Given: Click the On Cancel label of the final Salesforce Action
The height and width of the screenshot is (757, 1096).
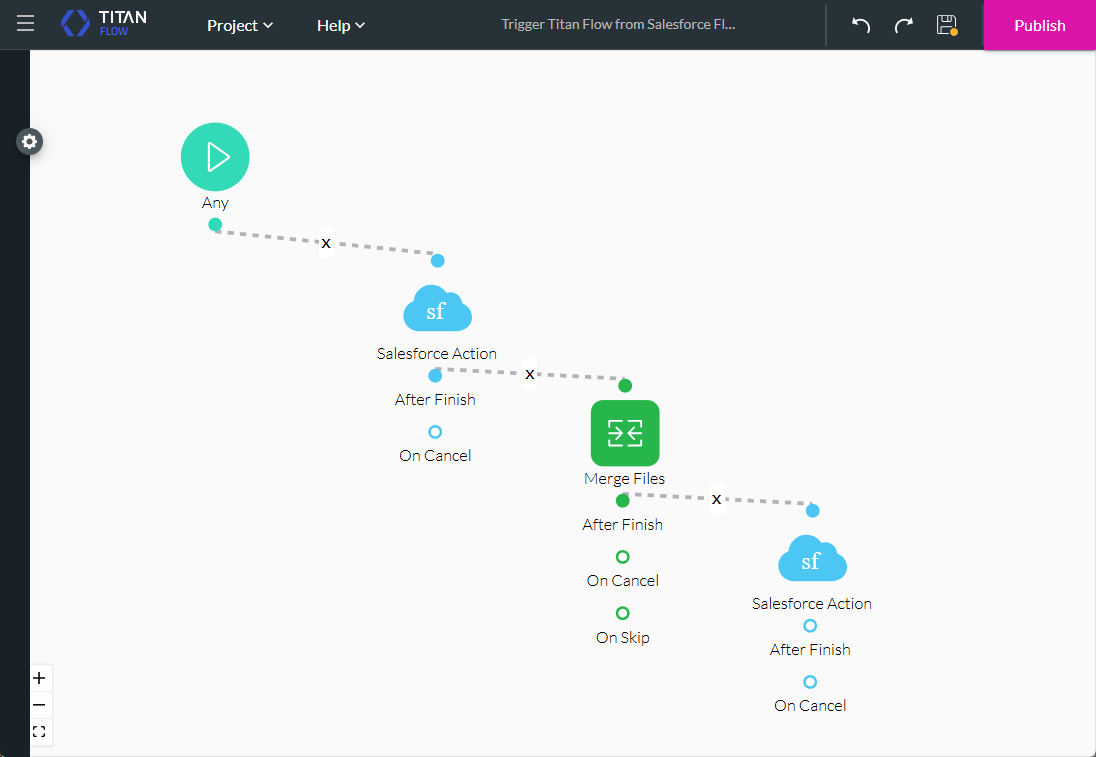Looking at the screenshot, I should pyautogui.click(x=810, y=706).
